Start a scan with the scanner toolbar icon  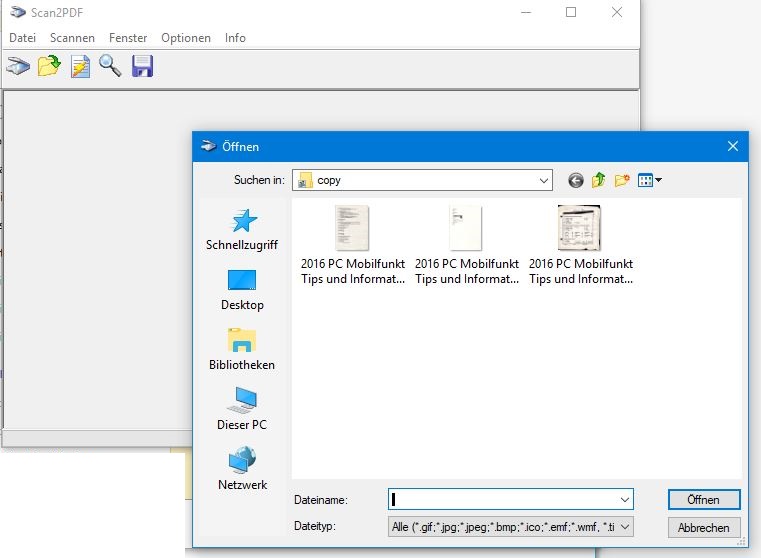click(x=18, y=66)
